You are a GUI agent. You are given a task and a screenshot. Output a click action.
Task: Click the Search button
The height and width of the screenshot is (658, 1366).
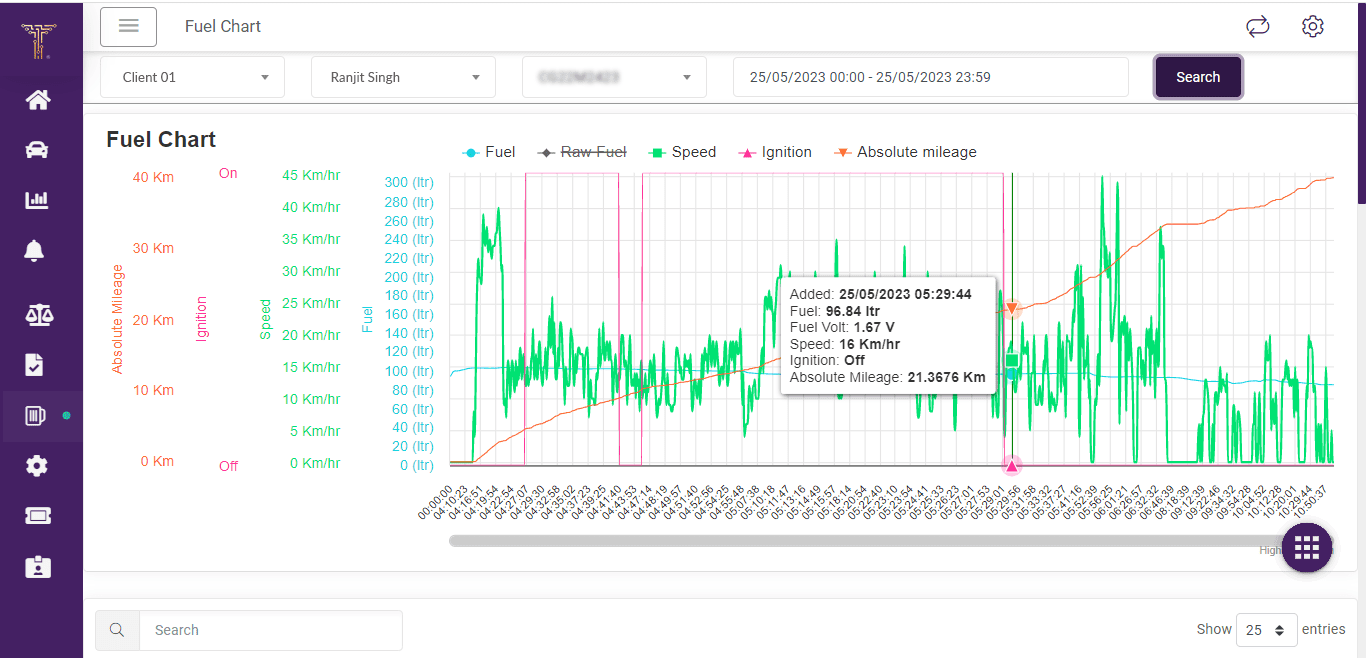click(1198, 77)
